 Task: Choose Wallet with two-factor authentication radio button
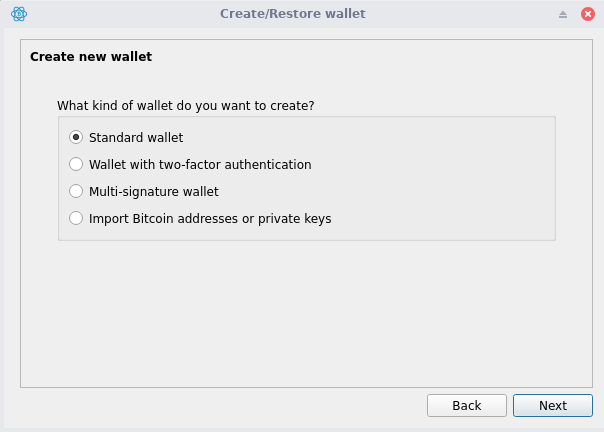[x=76, y=164]
